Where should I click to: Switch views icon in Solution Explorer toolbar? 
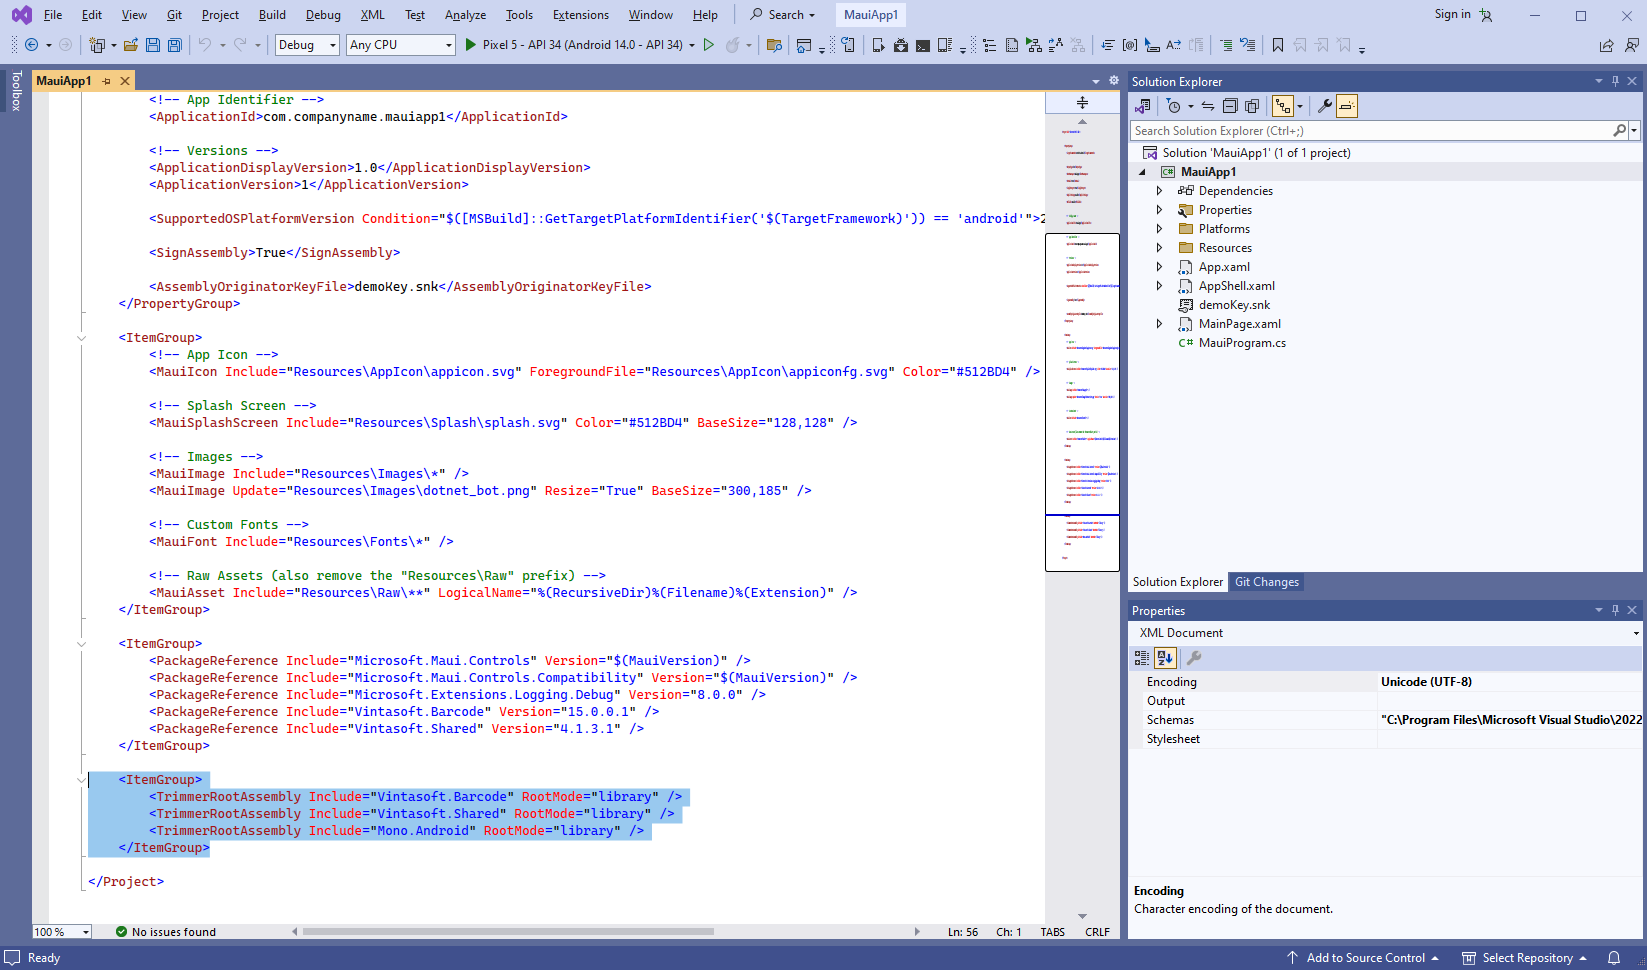1143,106
